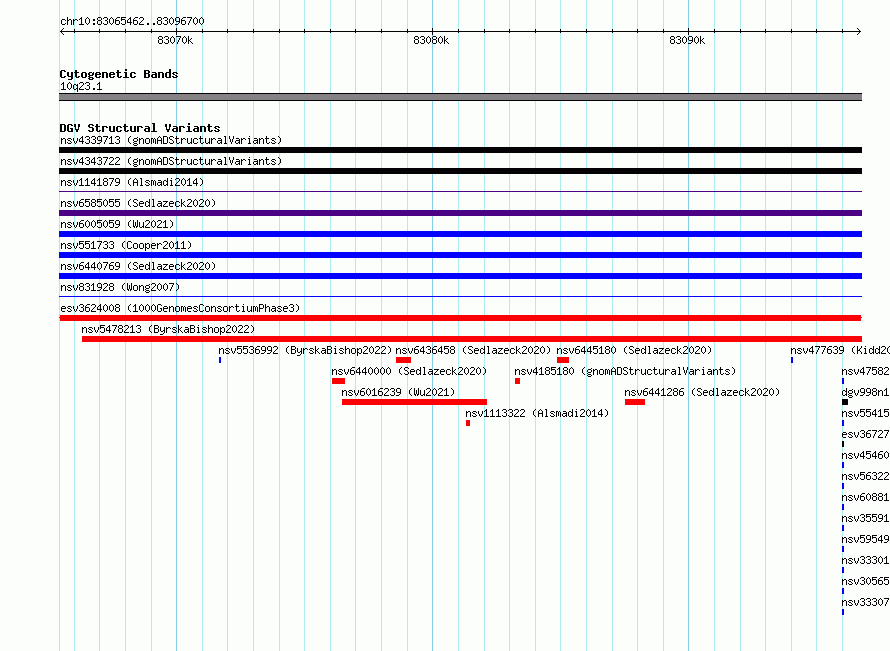Select the long red bar under nsv6016239

click(414, 402)
